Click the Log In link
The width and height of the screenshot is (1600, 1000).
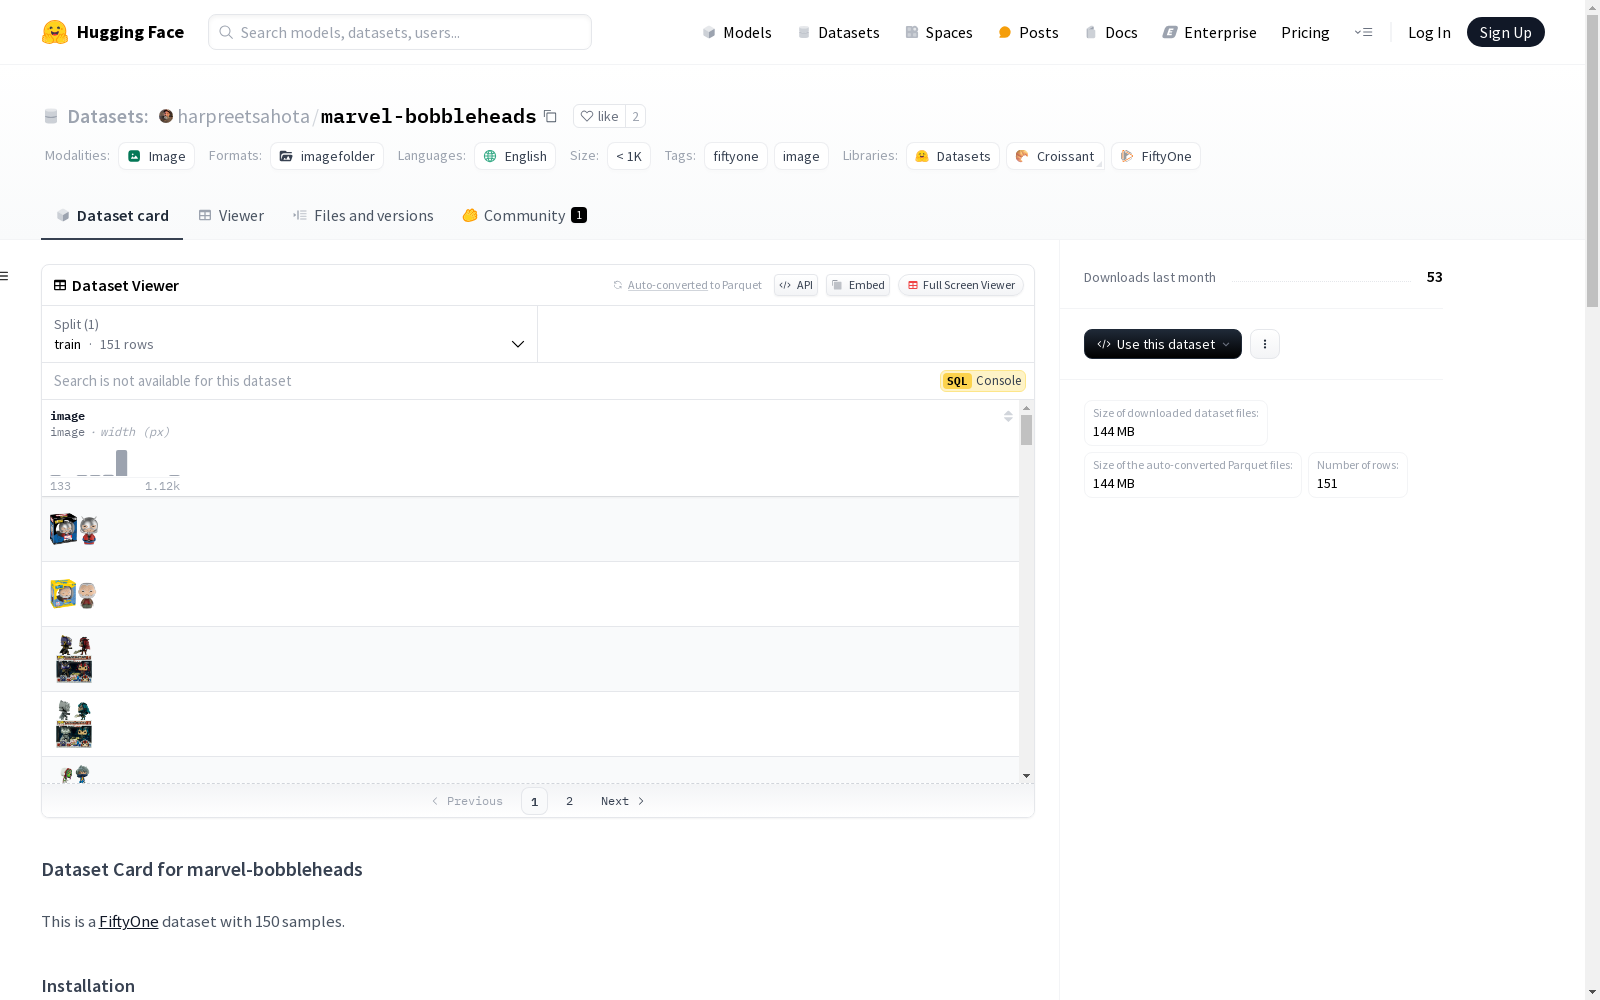1429,32
